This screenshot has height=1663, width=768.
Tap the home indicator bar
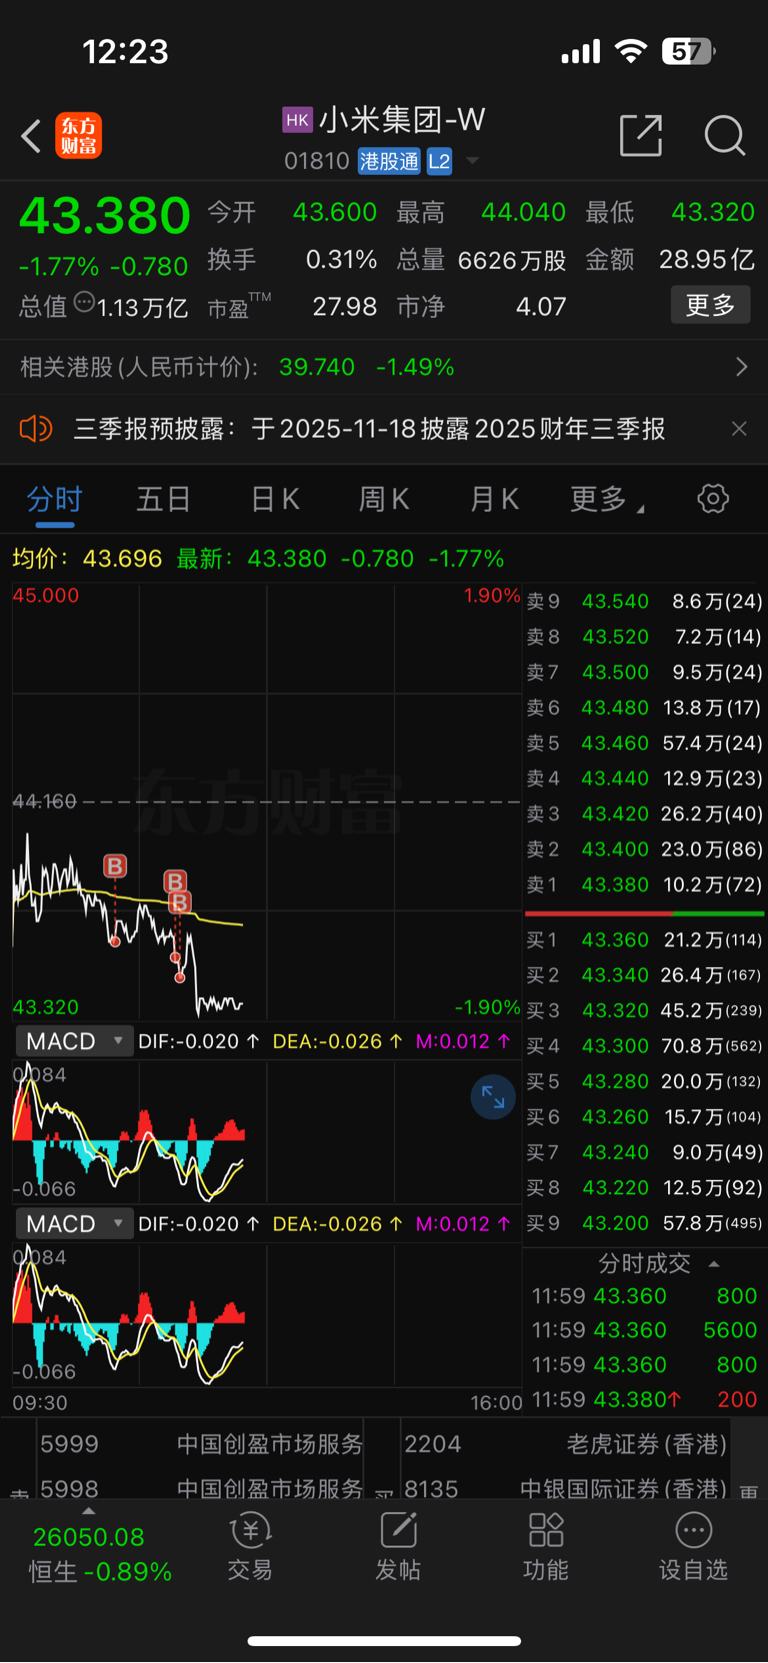click(384, 1641)
